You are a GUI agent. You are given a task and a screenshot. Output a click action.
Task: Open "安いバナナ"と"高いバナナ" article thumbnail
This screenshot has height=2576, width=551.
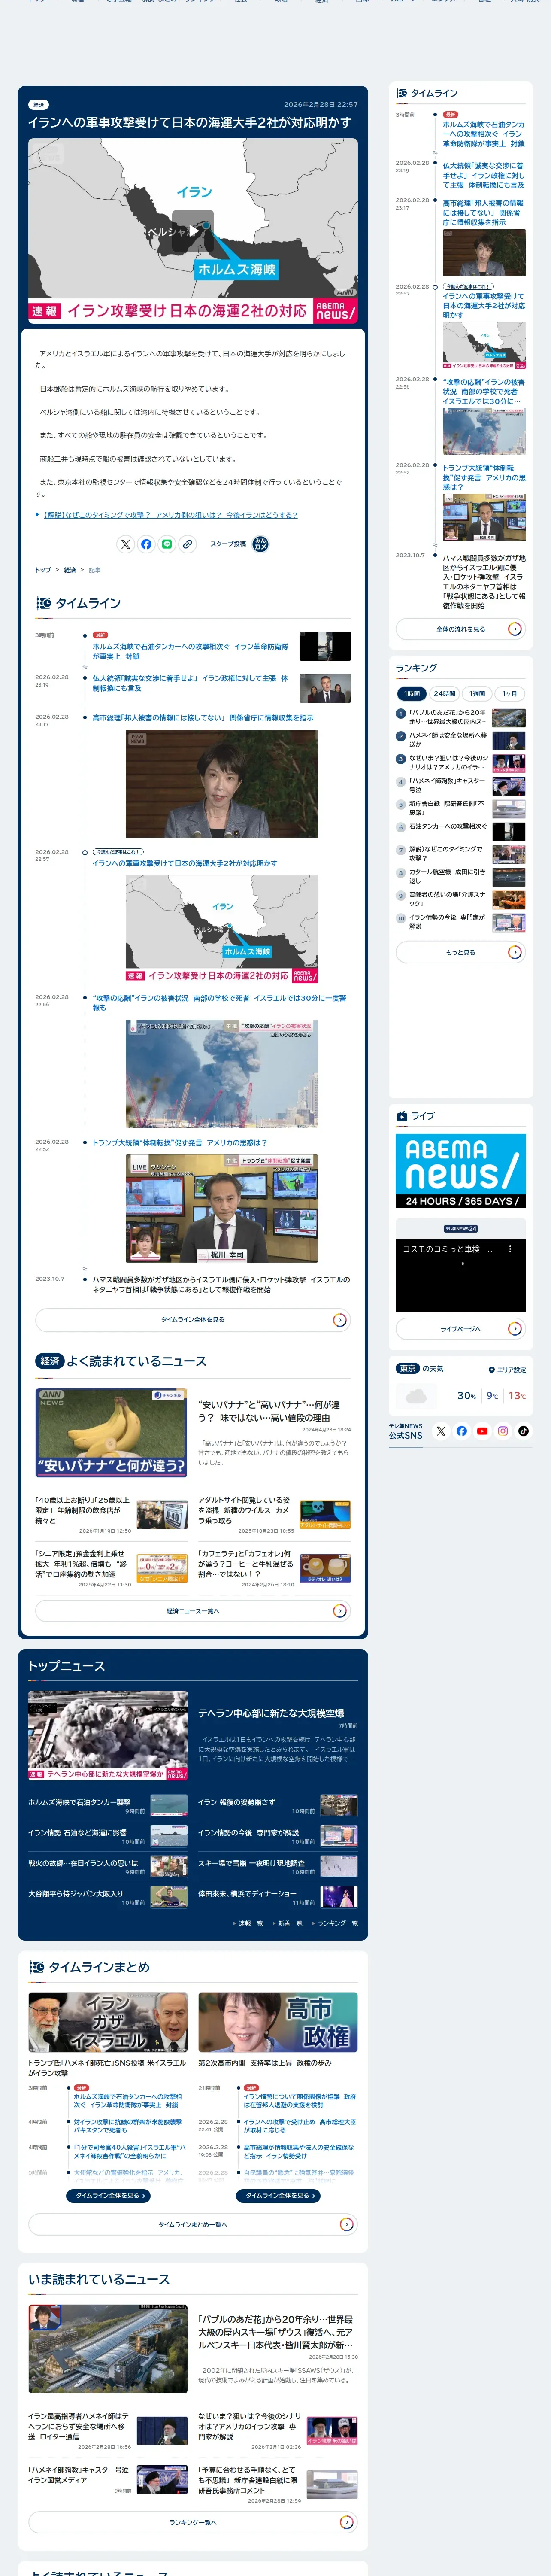[111, 1433]
